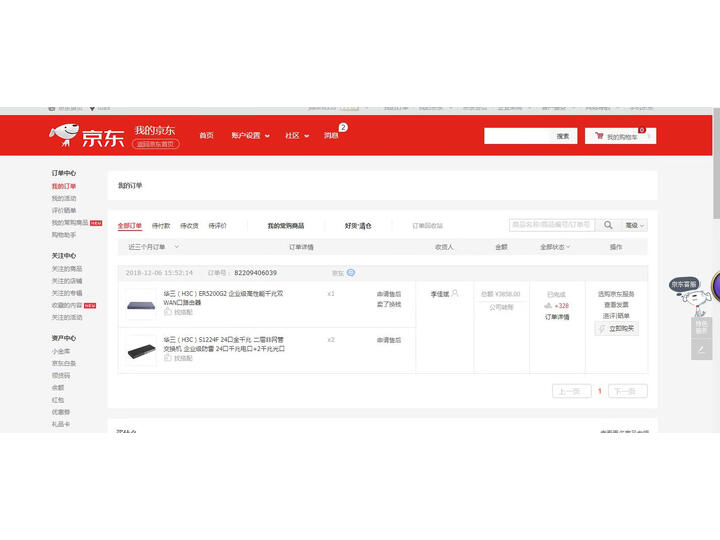Open 京东白条 under 资产中心
Viewport: 720px width, 540px height.
click(64, 363)
